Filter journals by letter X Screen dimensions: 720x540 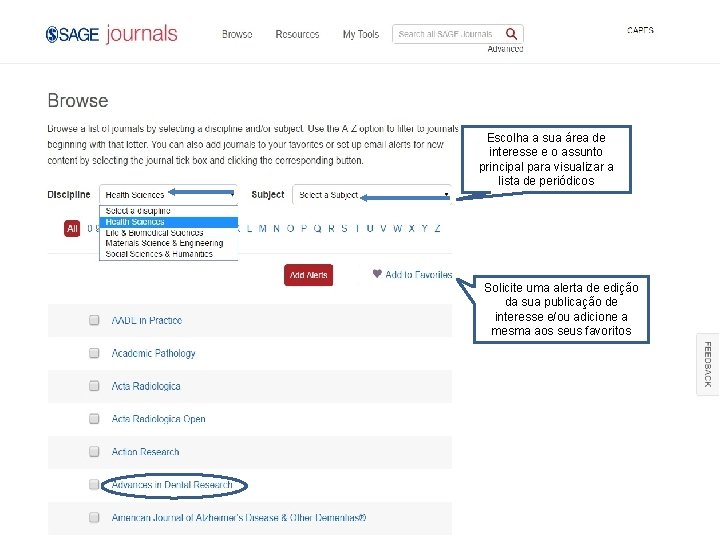(x=411, y=228)
